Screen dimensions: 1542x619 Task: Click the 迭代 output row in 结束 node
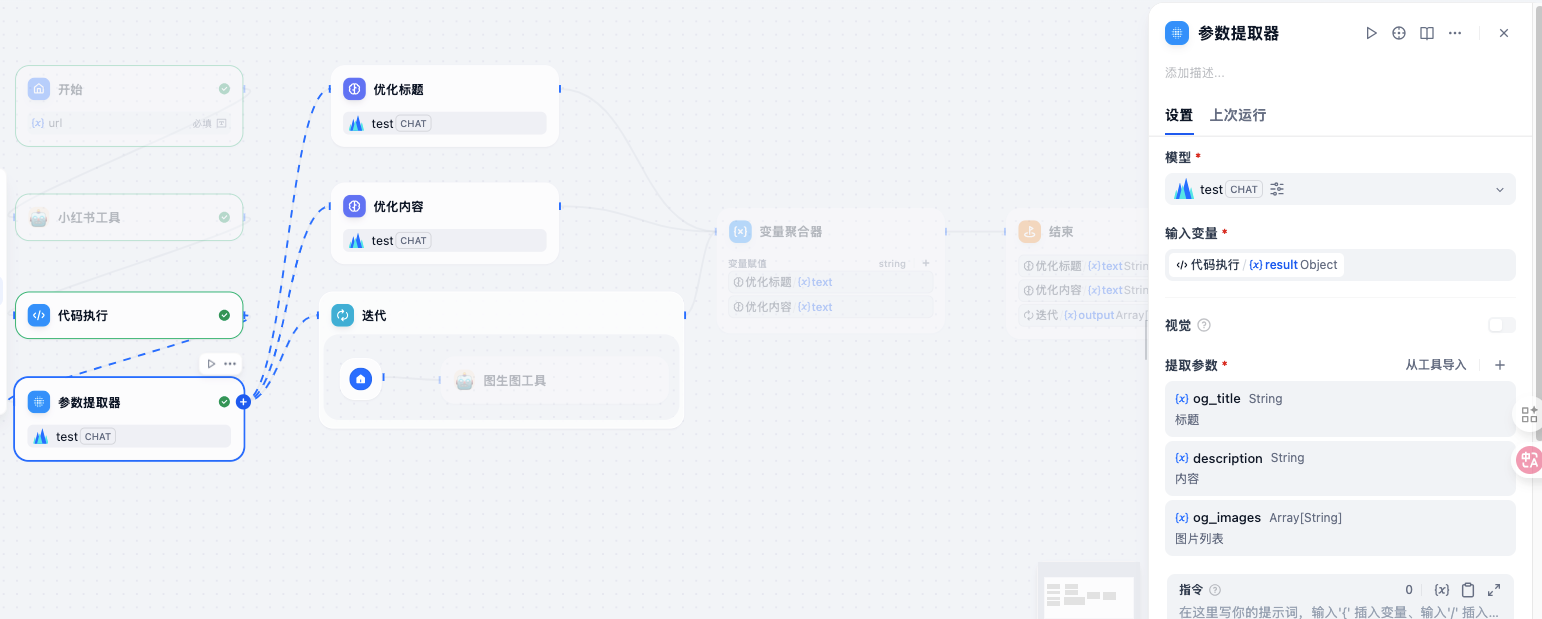pos(1083,315)
